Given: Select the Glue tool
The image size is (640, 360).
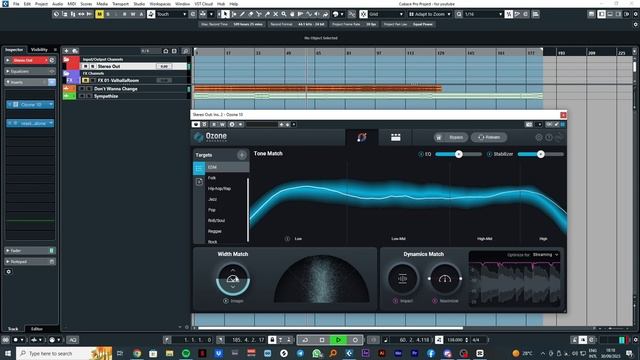Looking at the screenshot, I should tap(267, 14).
